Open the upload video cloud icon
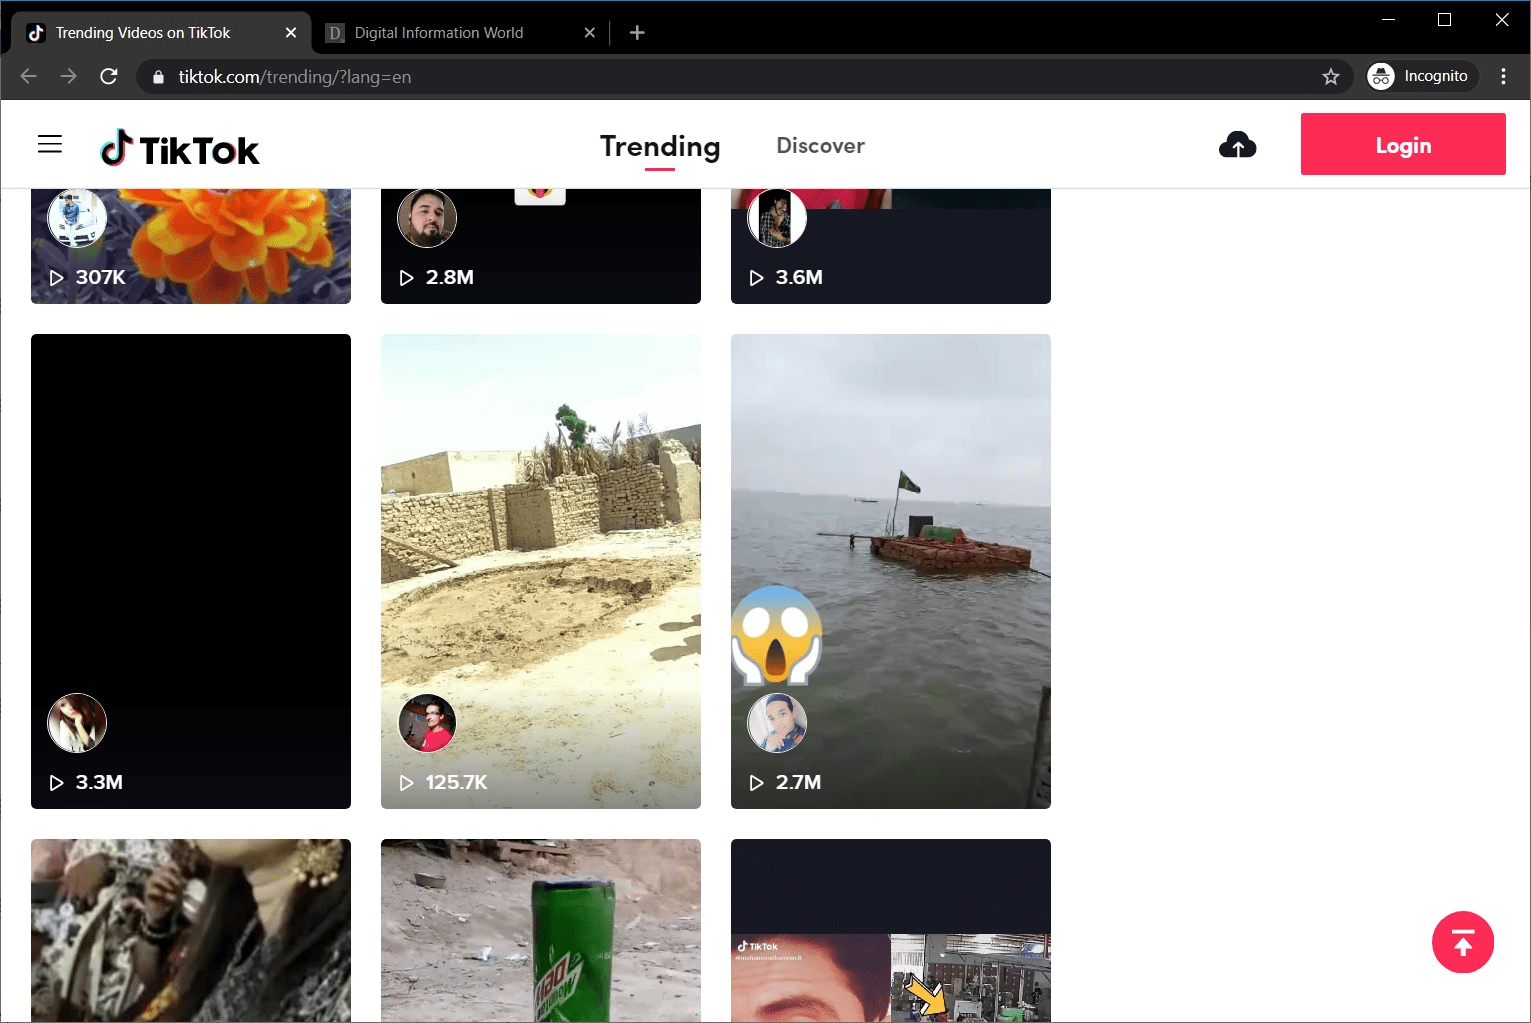The image size is (1531, 1023). 1237,146
